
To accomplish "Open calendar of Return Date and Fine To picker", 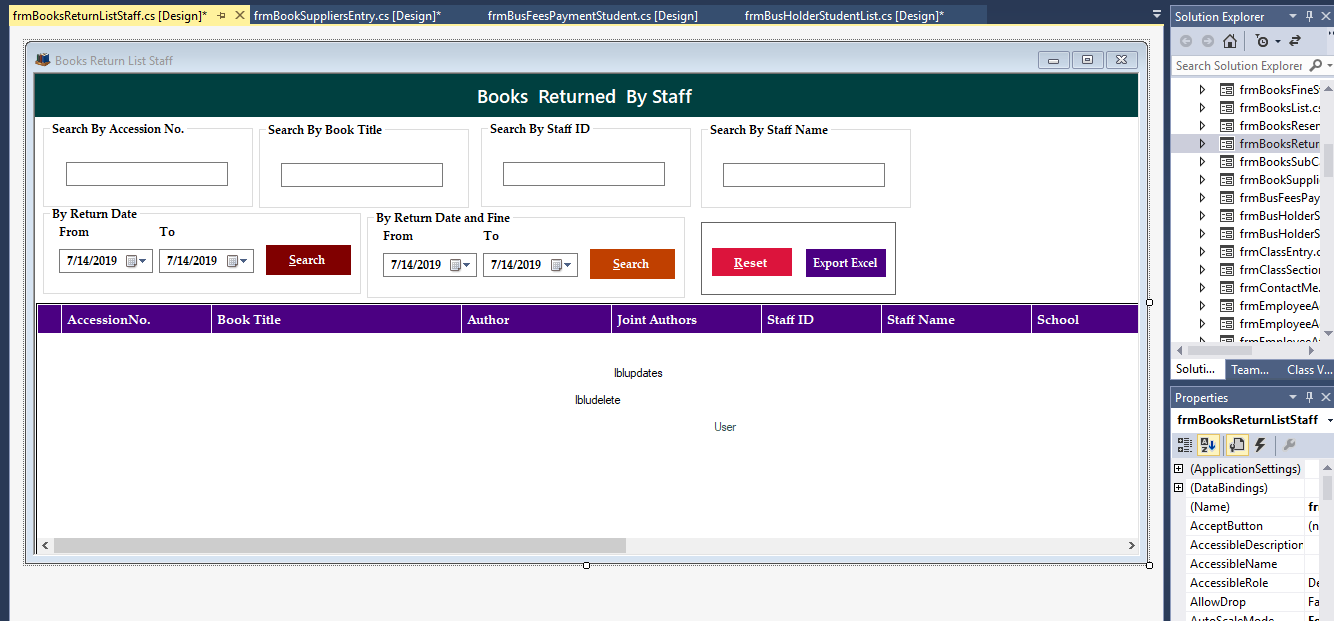I will 562,265.
